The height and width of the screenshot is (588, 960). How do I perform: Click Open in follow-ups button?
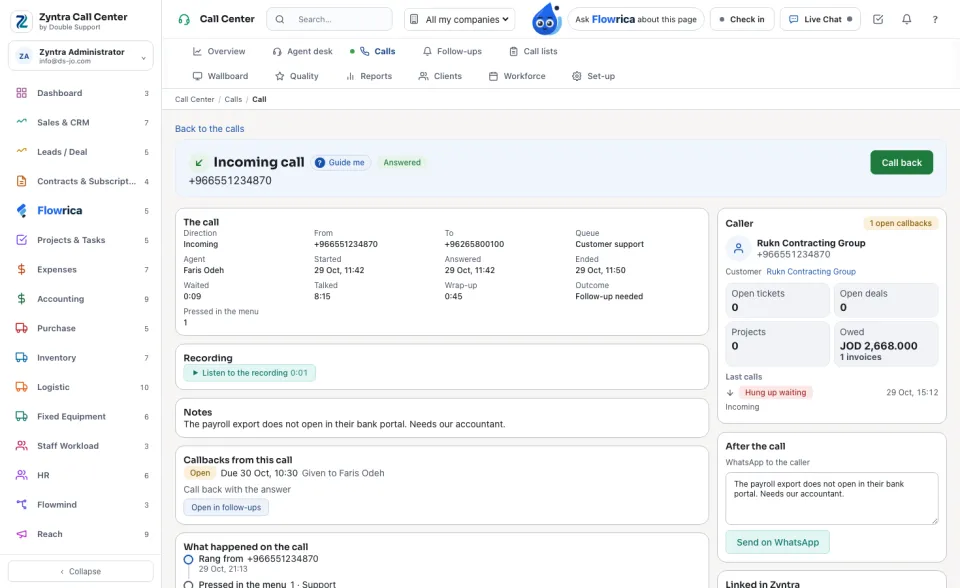coord(226,507)
